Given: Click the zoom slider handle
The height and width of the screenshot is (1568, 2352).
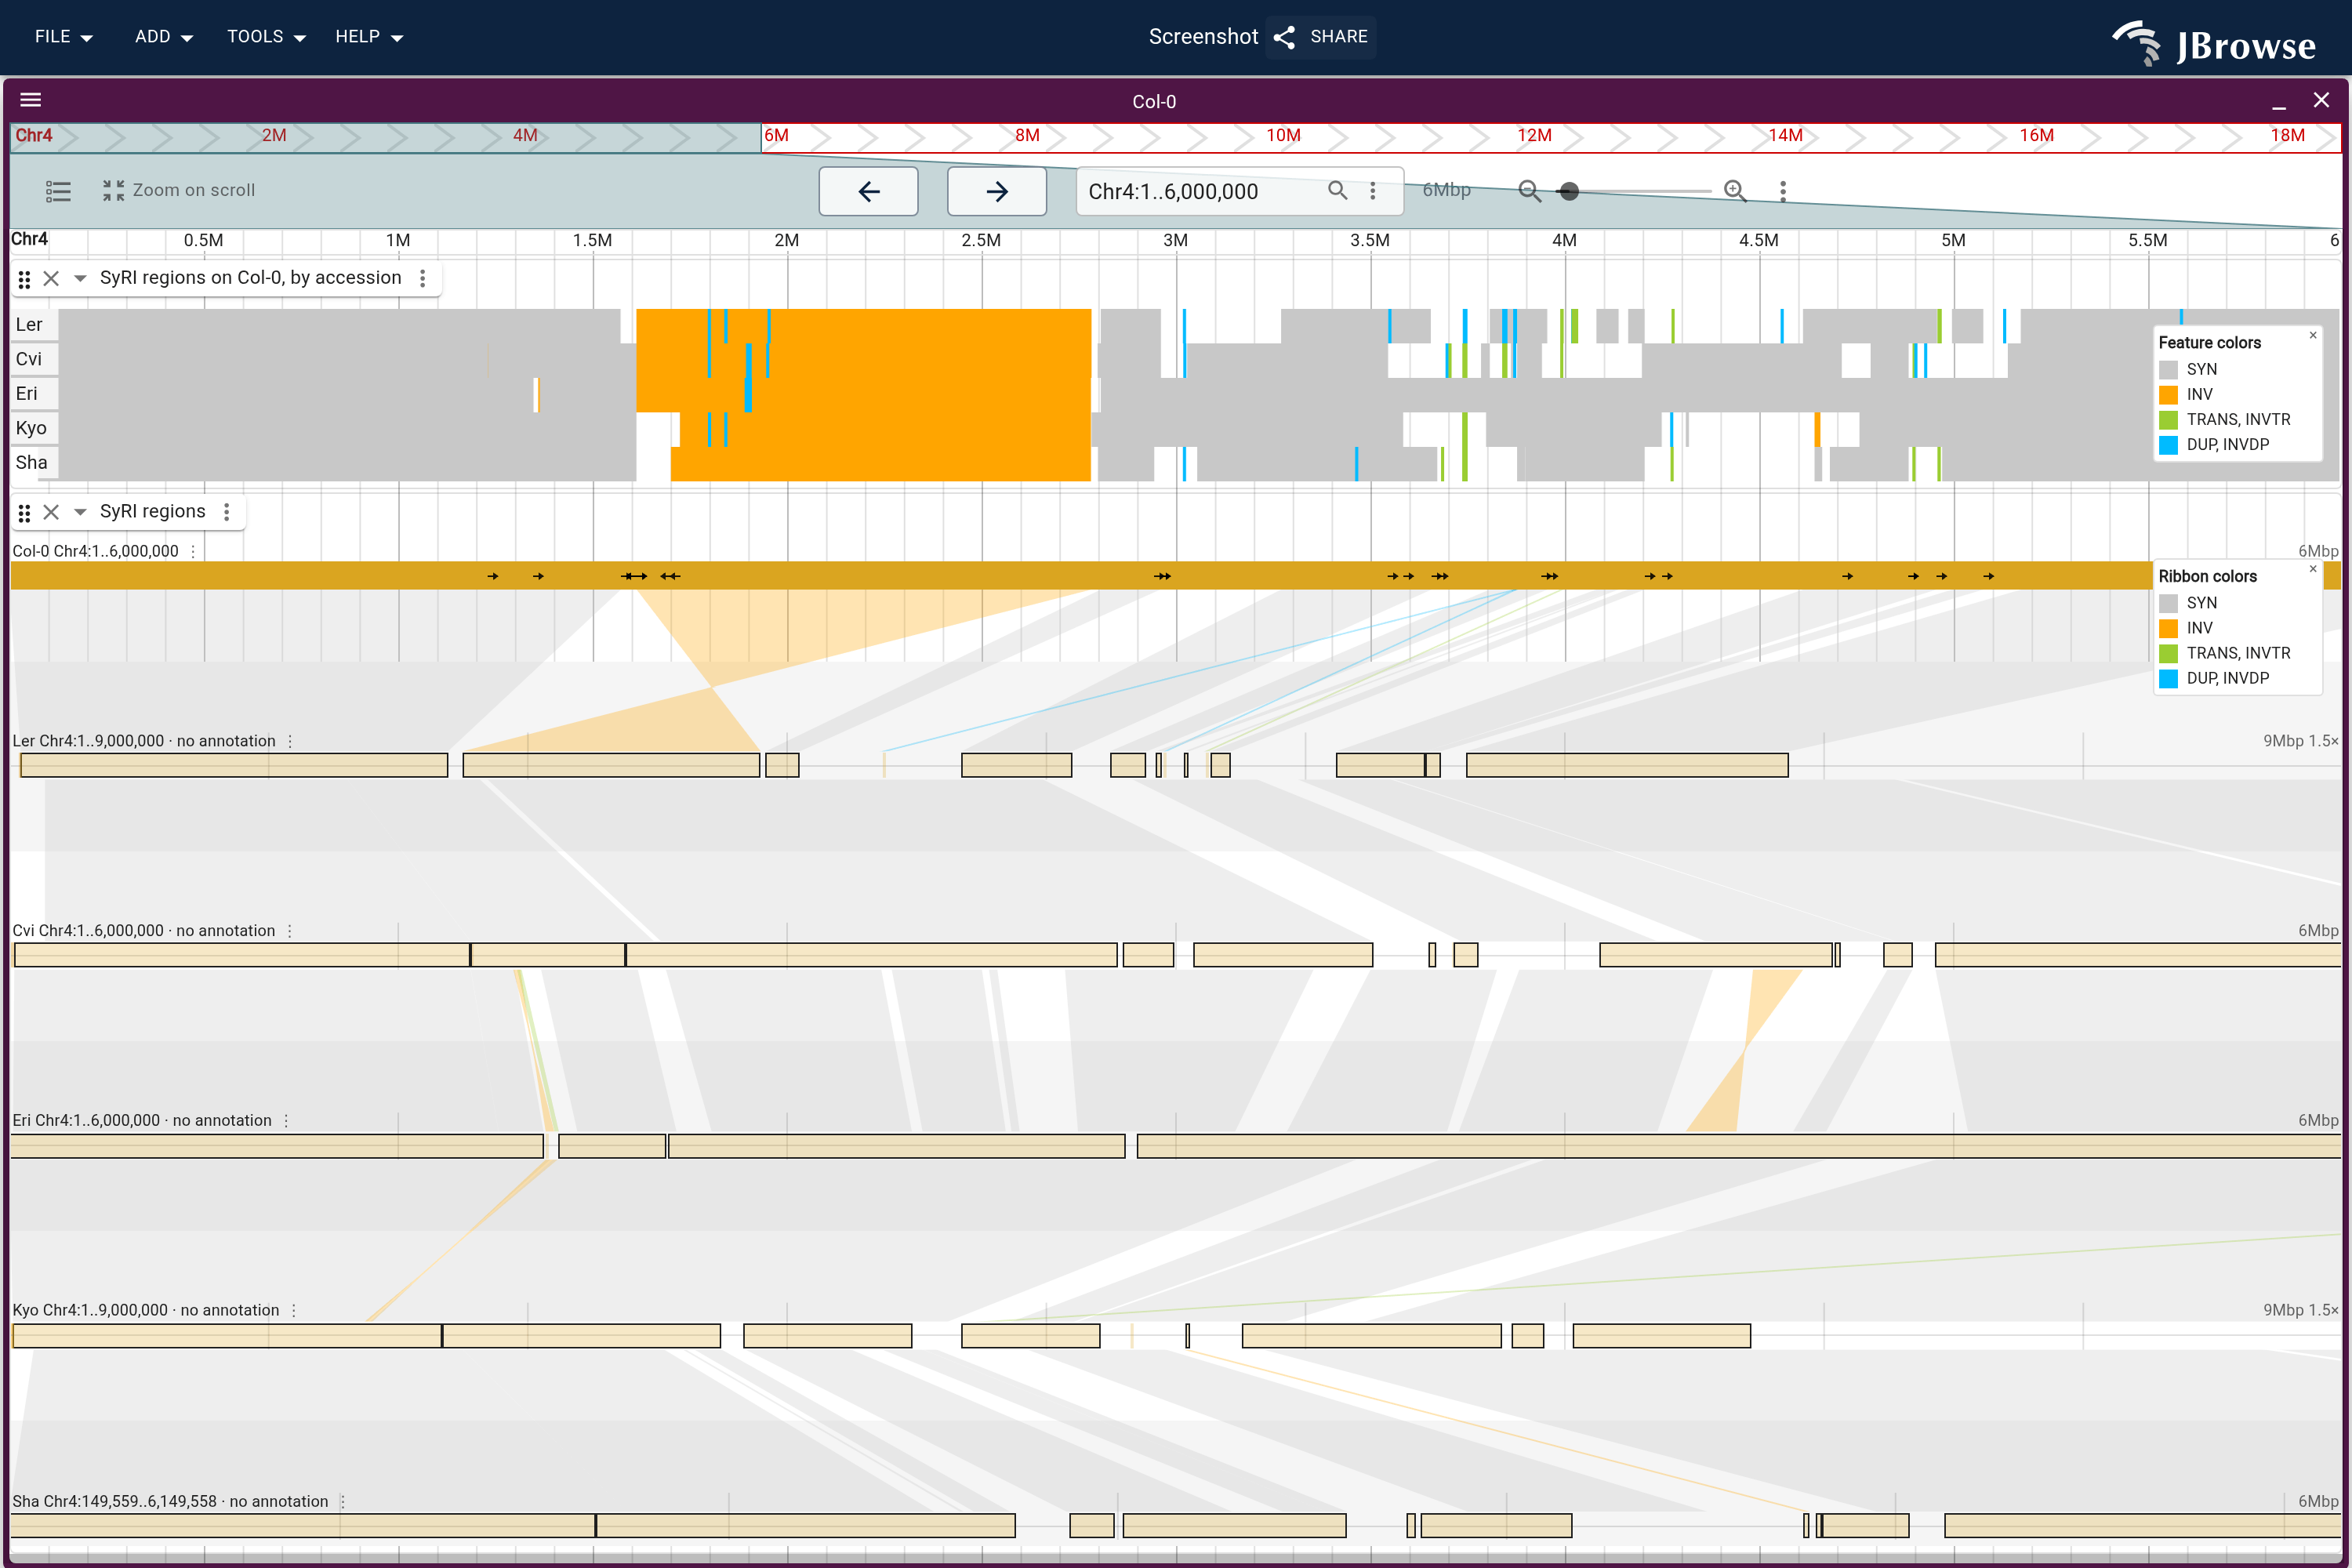Looking at the screenshot, I should [1569, 191].
